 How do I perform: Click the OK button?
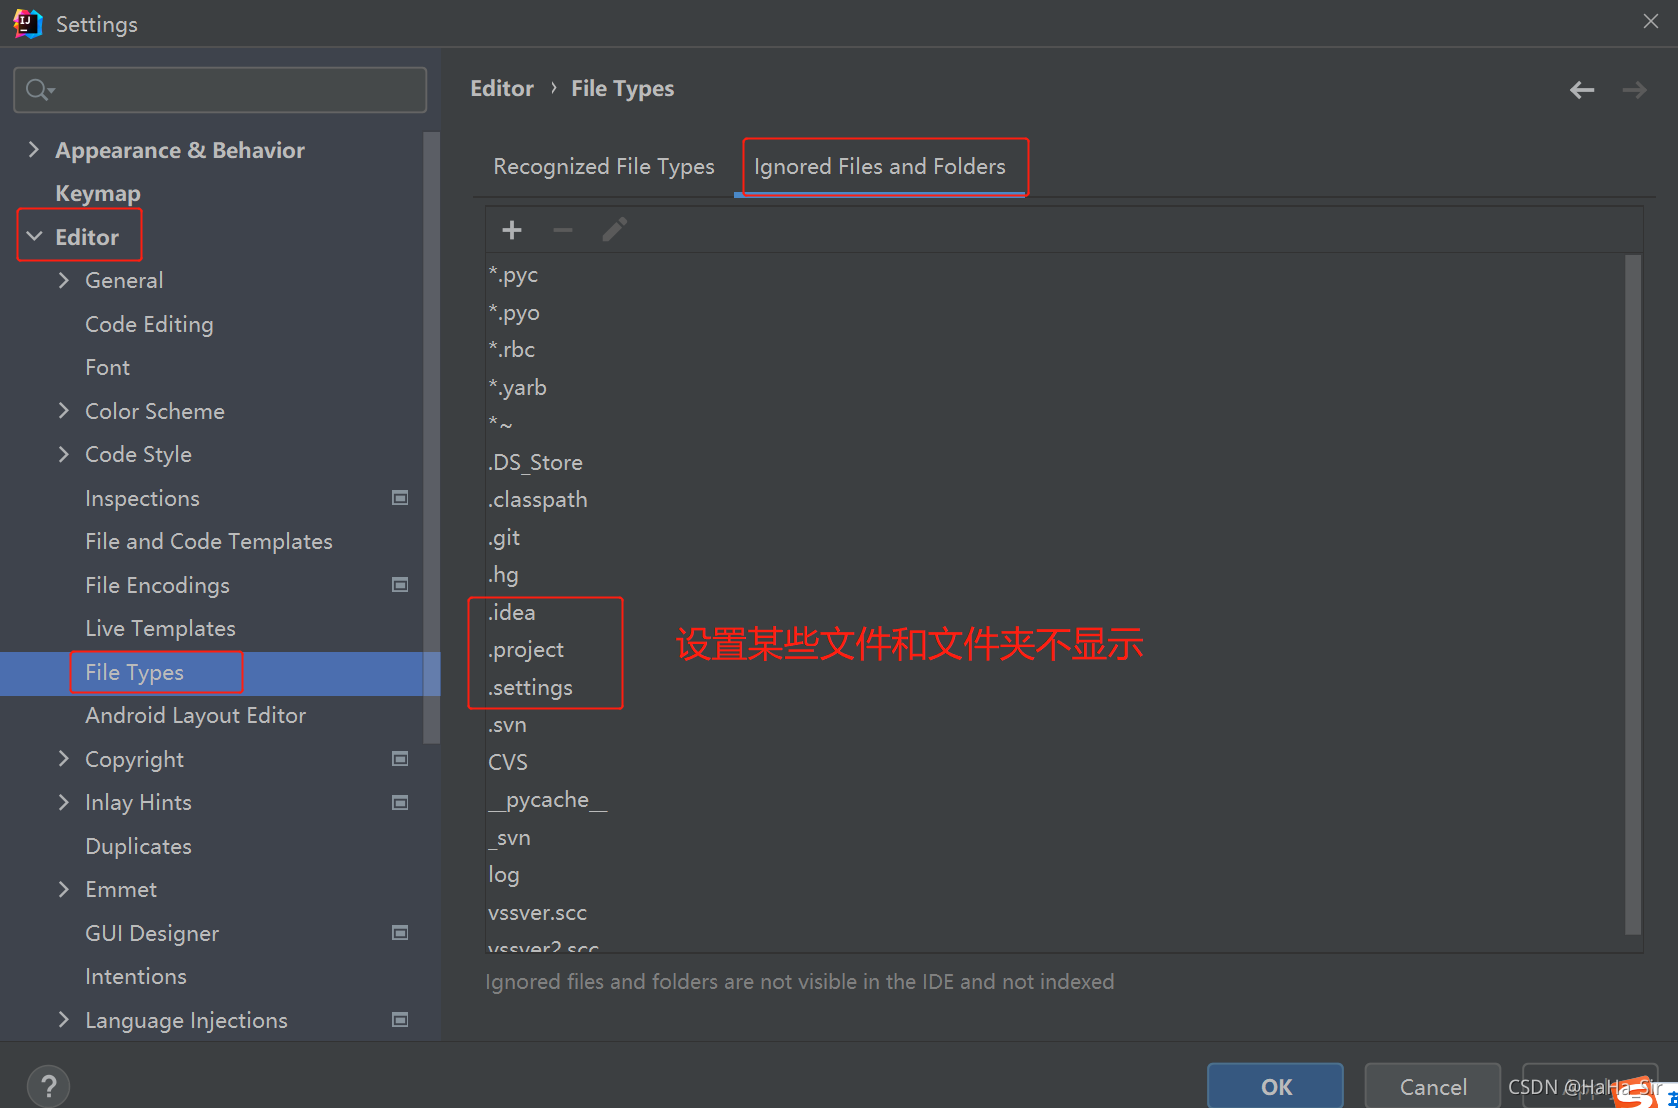(1276, 1087)
